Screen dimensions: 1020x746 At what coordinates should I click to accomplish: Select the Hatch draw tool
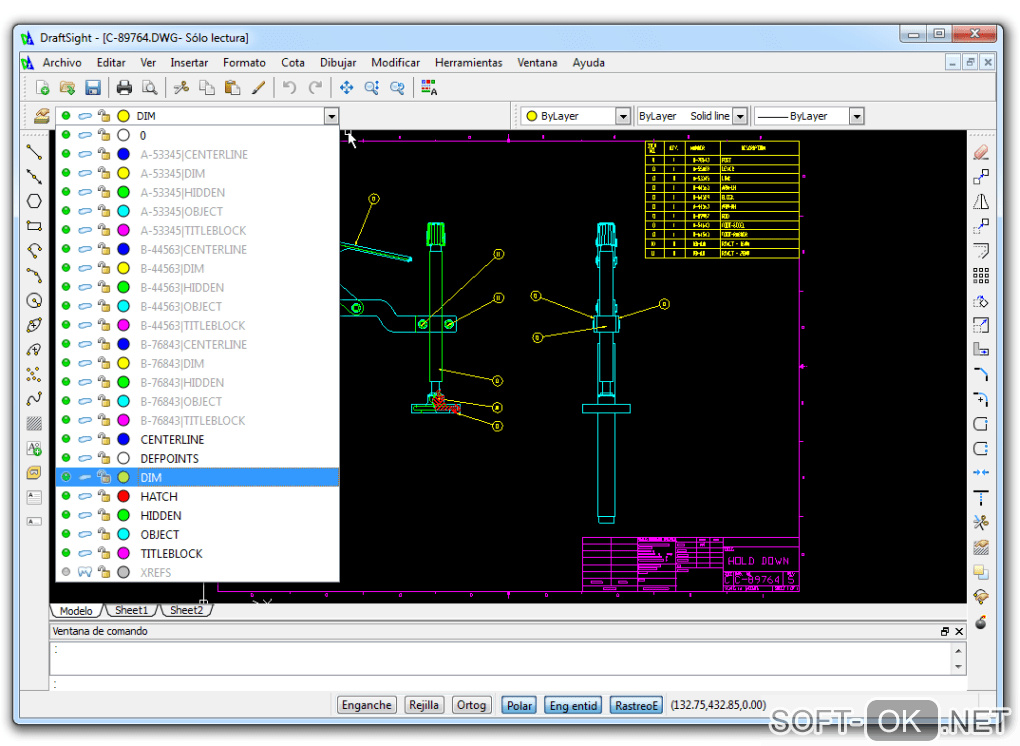34,423
